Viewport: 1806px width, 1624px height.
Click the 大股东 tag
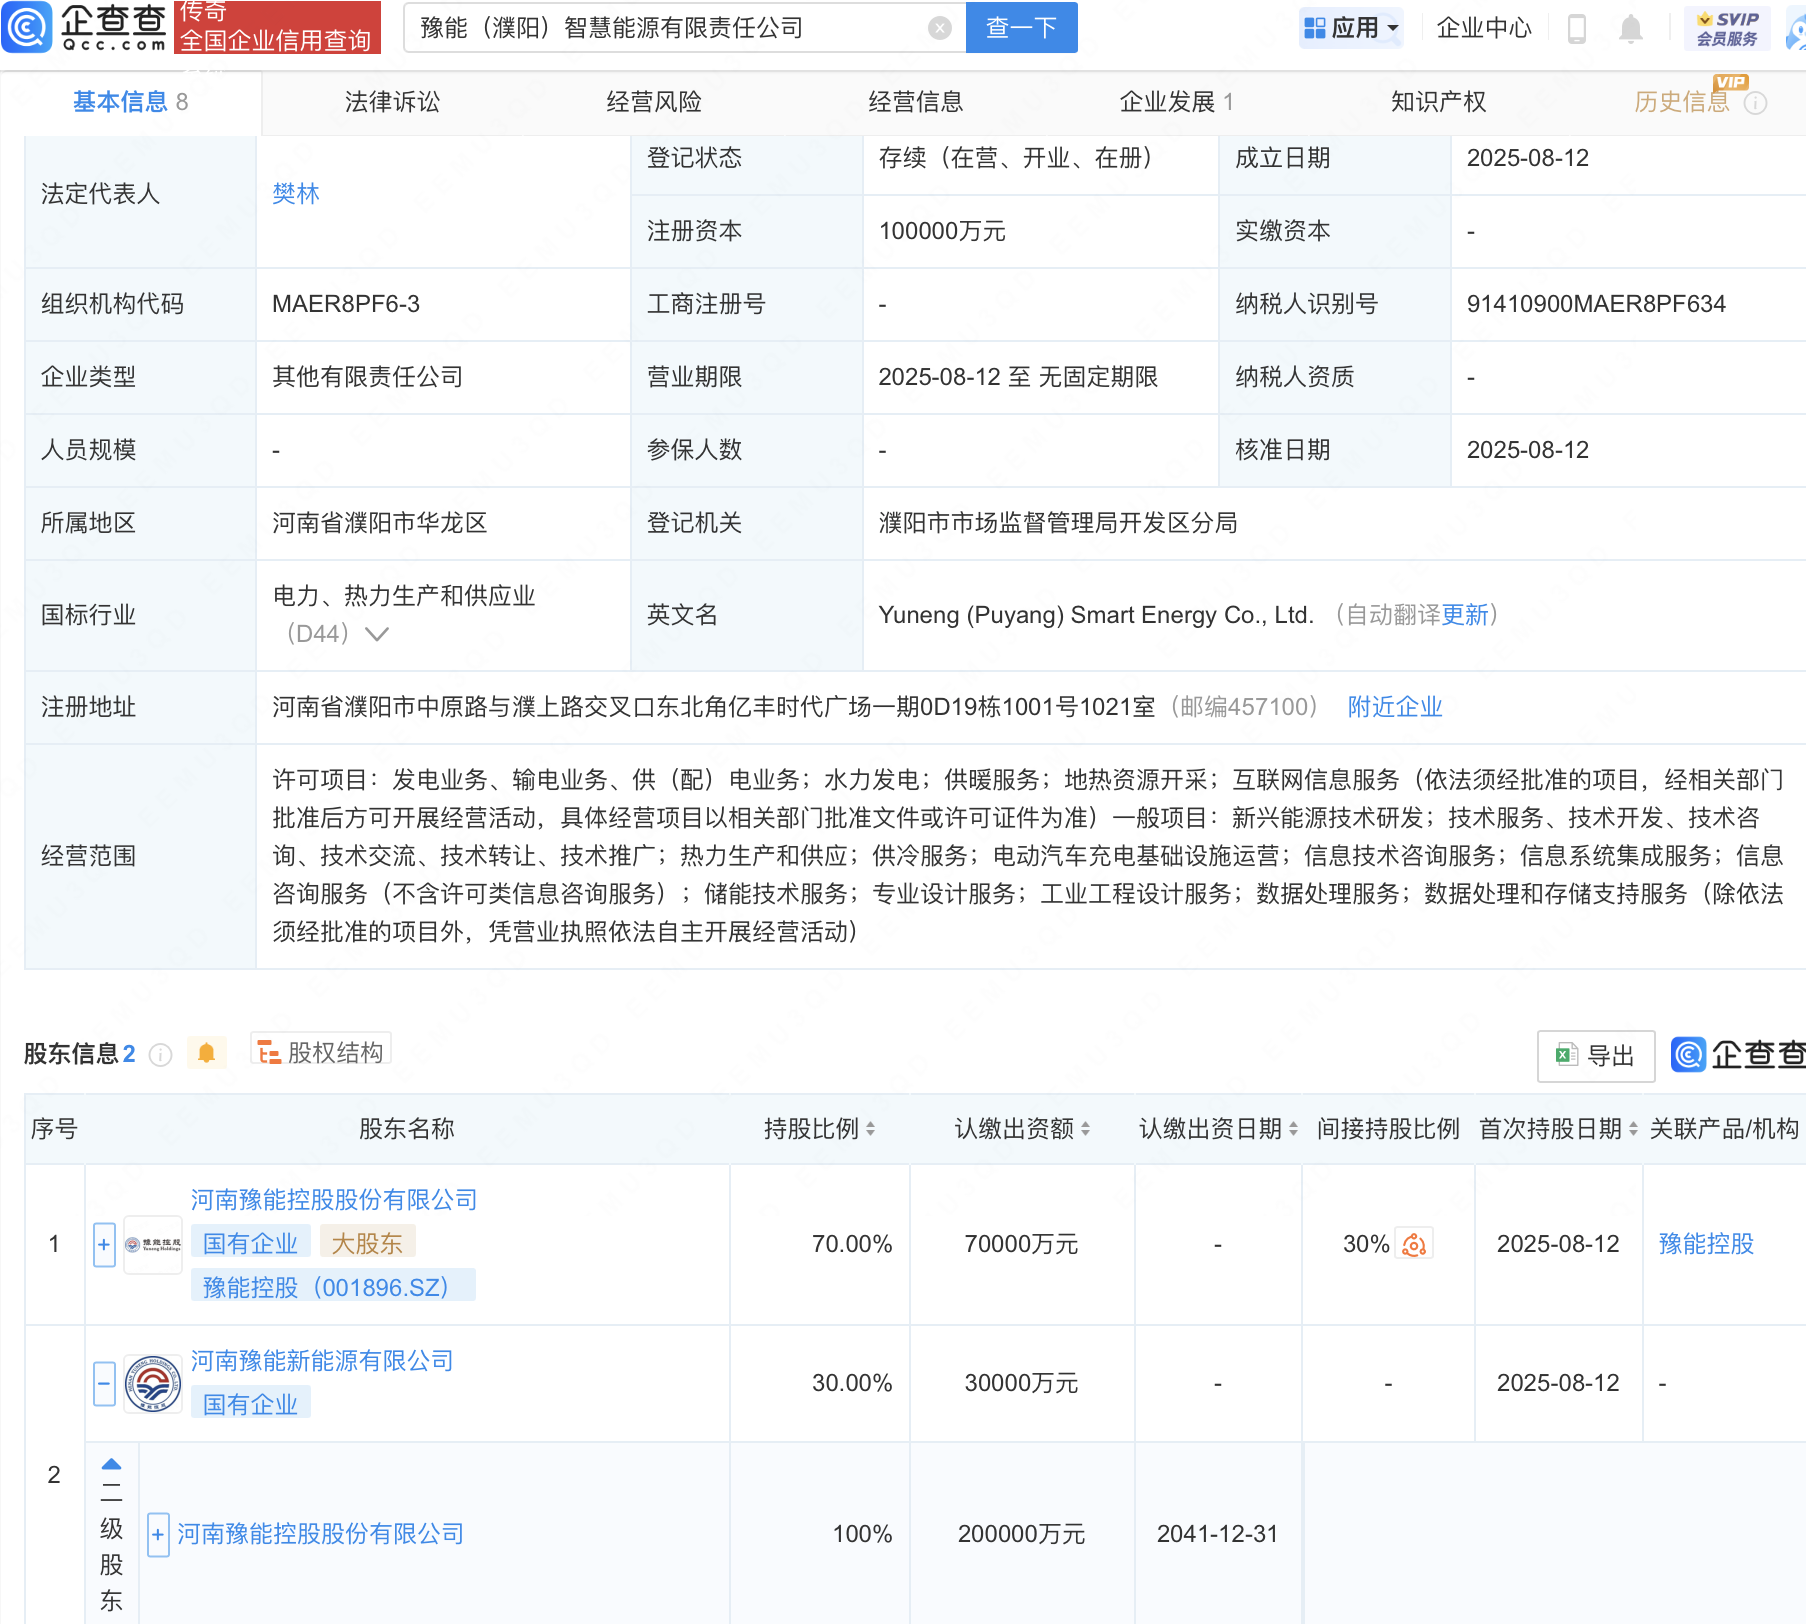click(x=367, y=1243)
